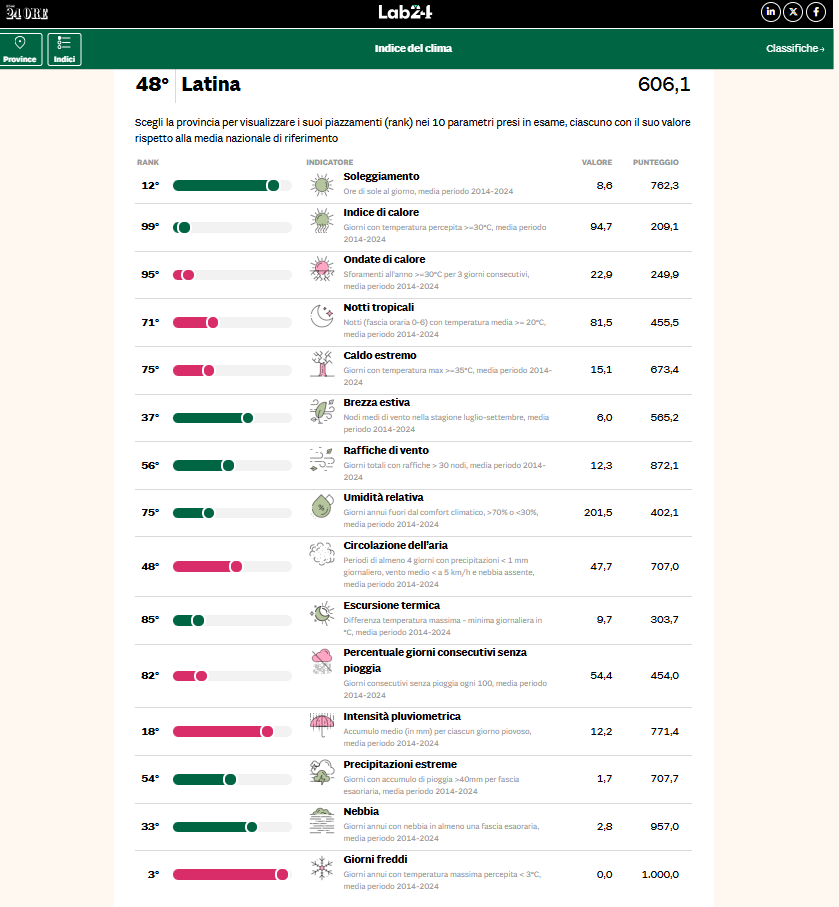Click the Notti tropicali moon icon
839x907 pixels.
click(321, 316)
